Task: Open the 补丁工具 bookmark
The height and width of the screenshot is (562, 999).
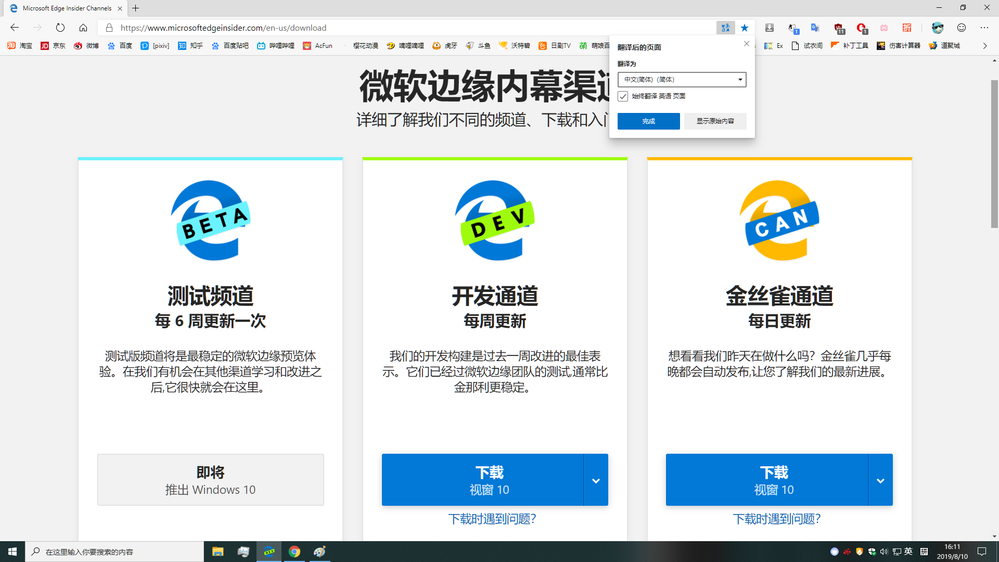Action: coord(850,46)
